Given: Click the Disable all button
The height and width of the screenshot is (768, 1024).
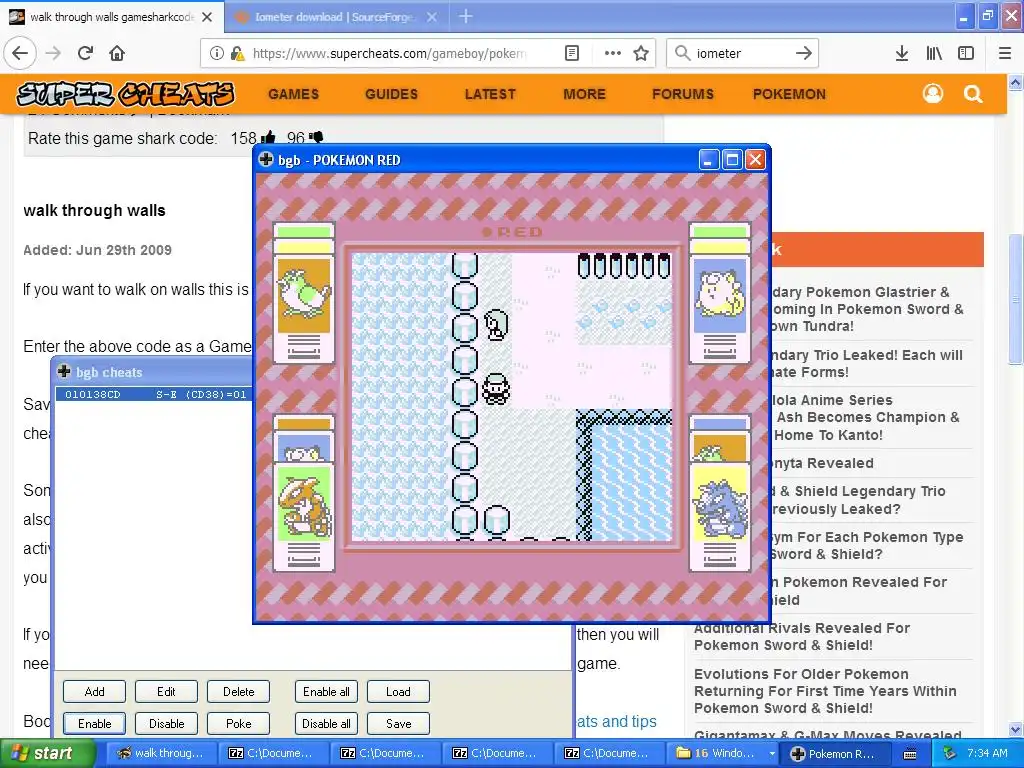Looking at the screenshot, I should [x=327, y=724].
